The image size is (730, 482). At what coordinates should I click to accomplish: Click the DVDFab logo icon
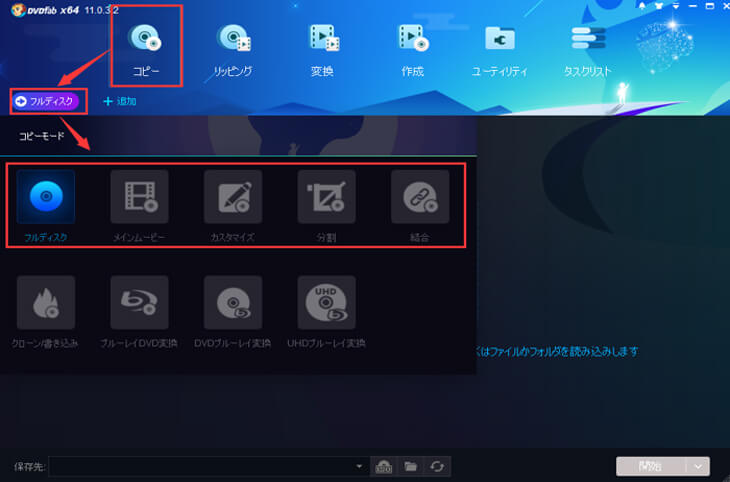coord(18,10)
